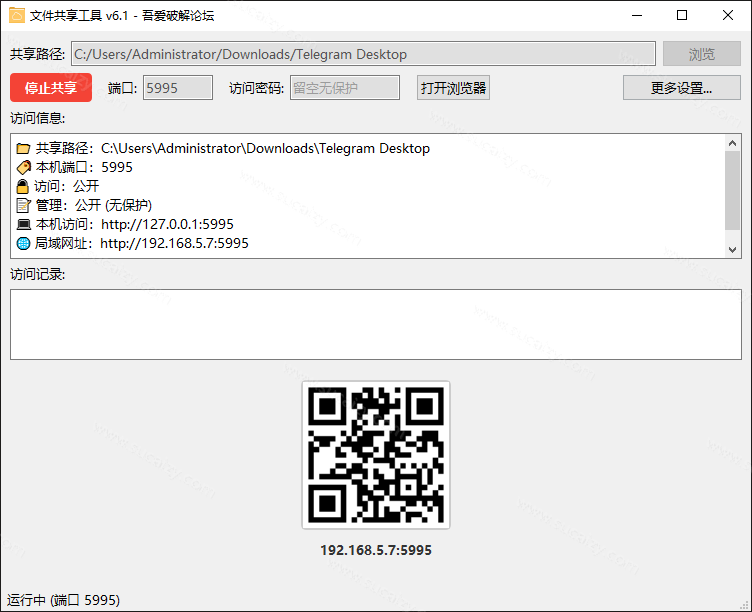The width and height of the screenshot is (752, 612).
Task: Click the globe icon beside 局域网址
Action: (x=23, y=244)
